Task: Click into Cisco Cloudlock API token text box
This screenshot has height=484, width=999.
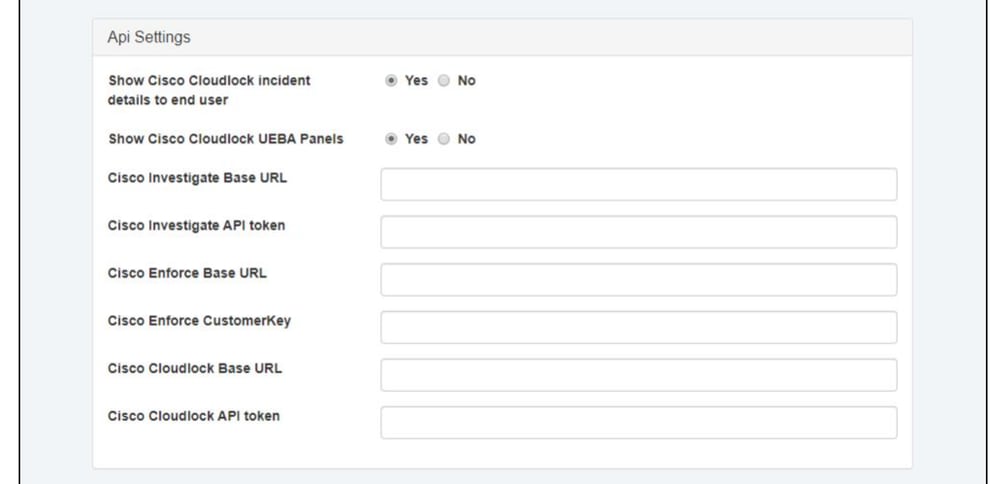Action: (638, 422)
